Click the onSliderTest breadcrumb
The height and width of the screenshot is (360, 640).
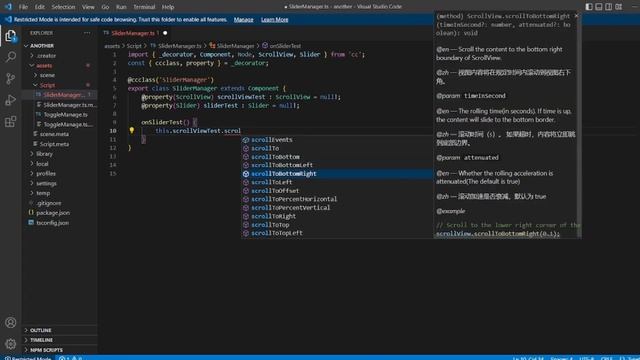pyautogui.click(x=282, y=46)
